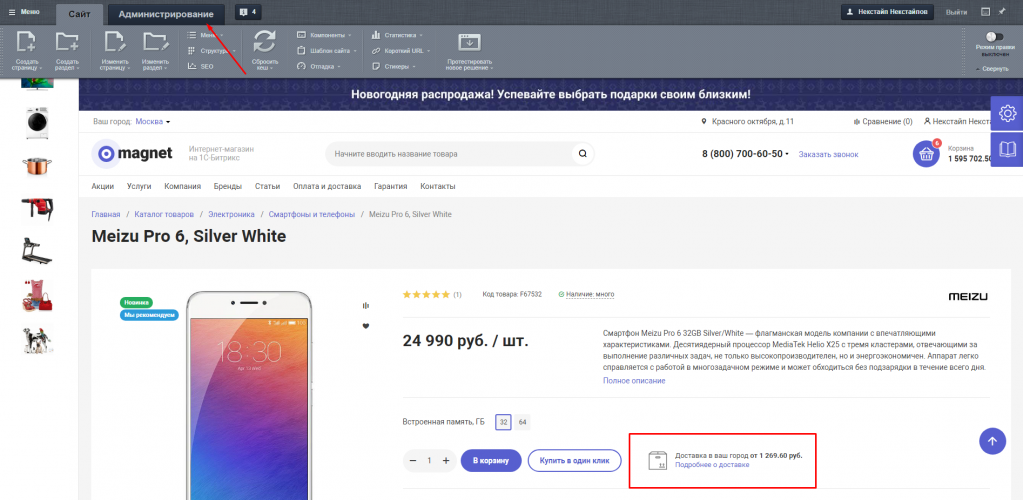This screenshot has width=1023, height=500.
Task: Open the Компания menu item
Action: 183,186
